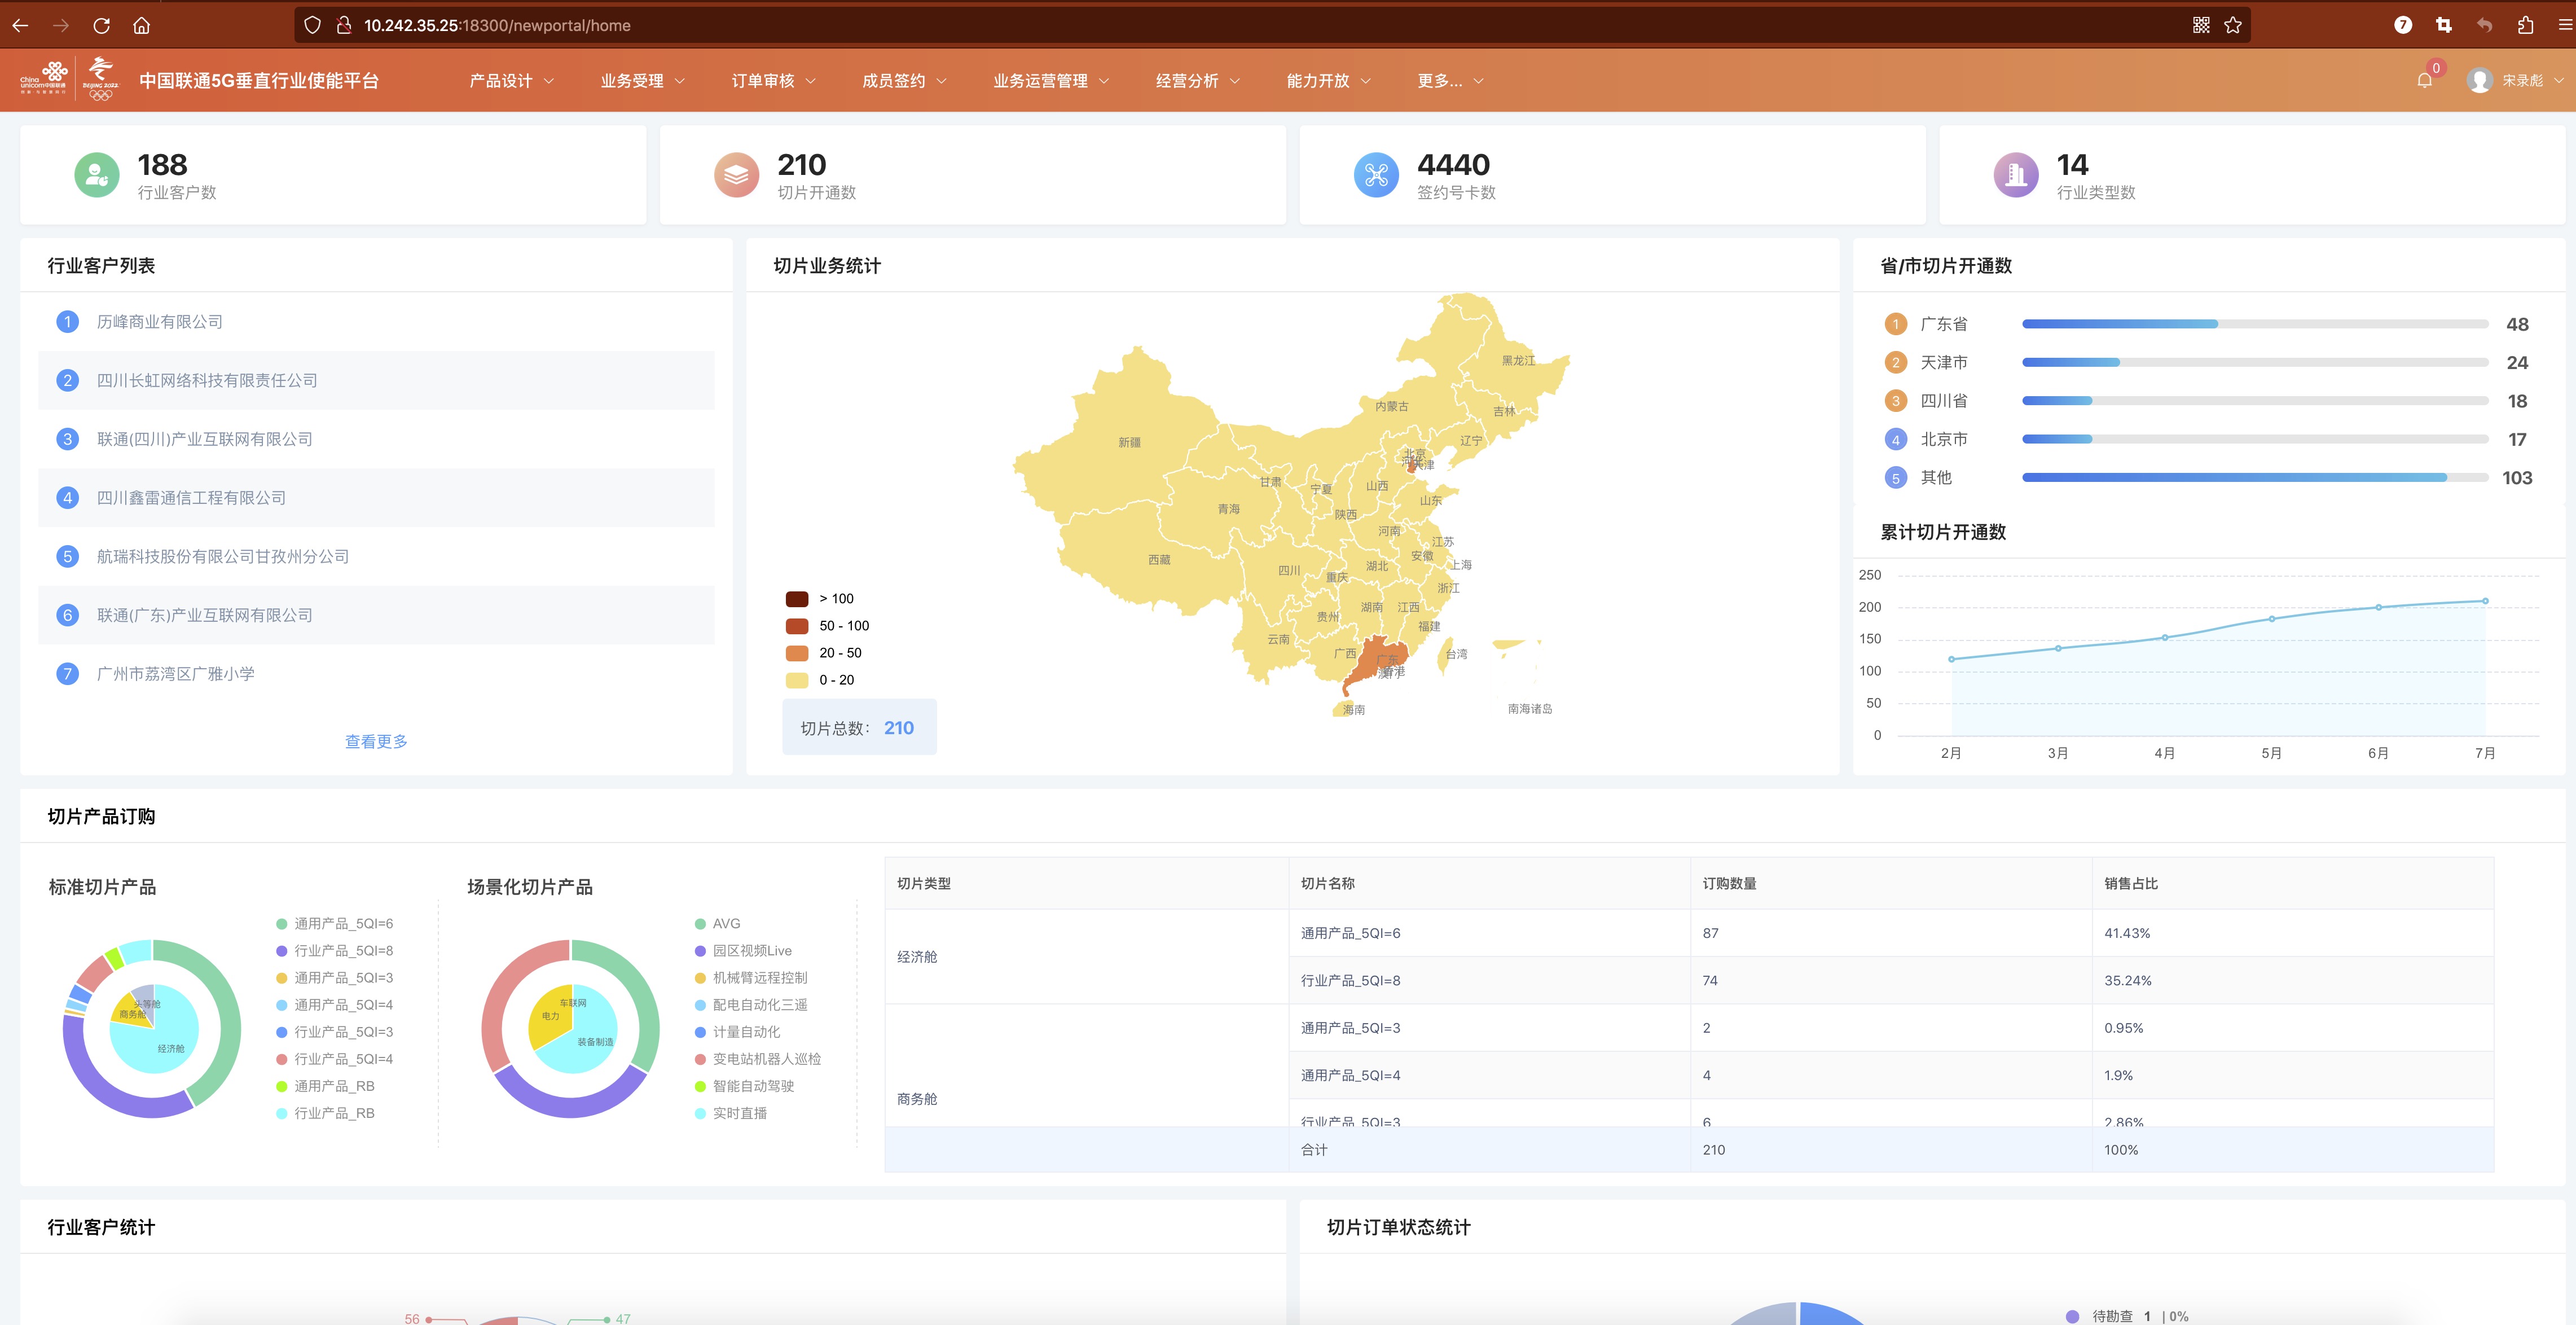Viewport: 2576px width, 1325px height.
Task: Click the shield tracking protection icon
Action: click(x=312, y=25)
